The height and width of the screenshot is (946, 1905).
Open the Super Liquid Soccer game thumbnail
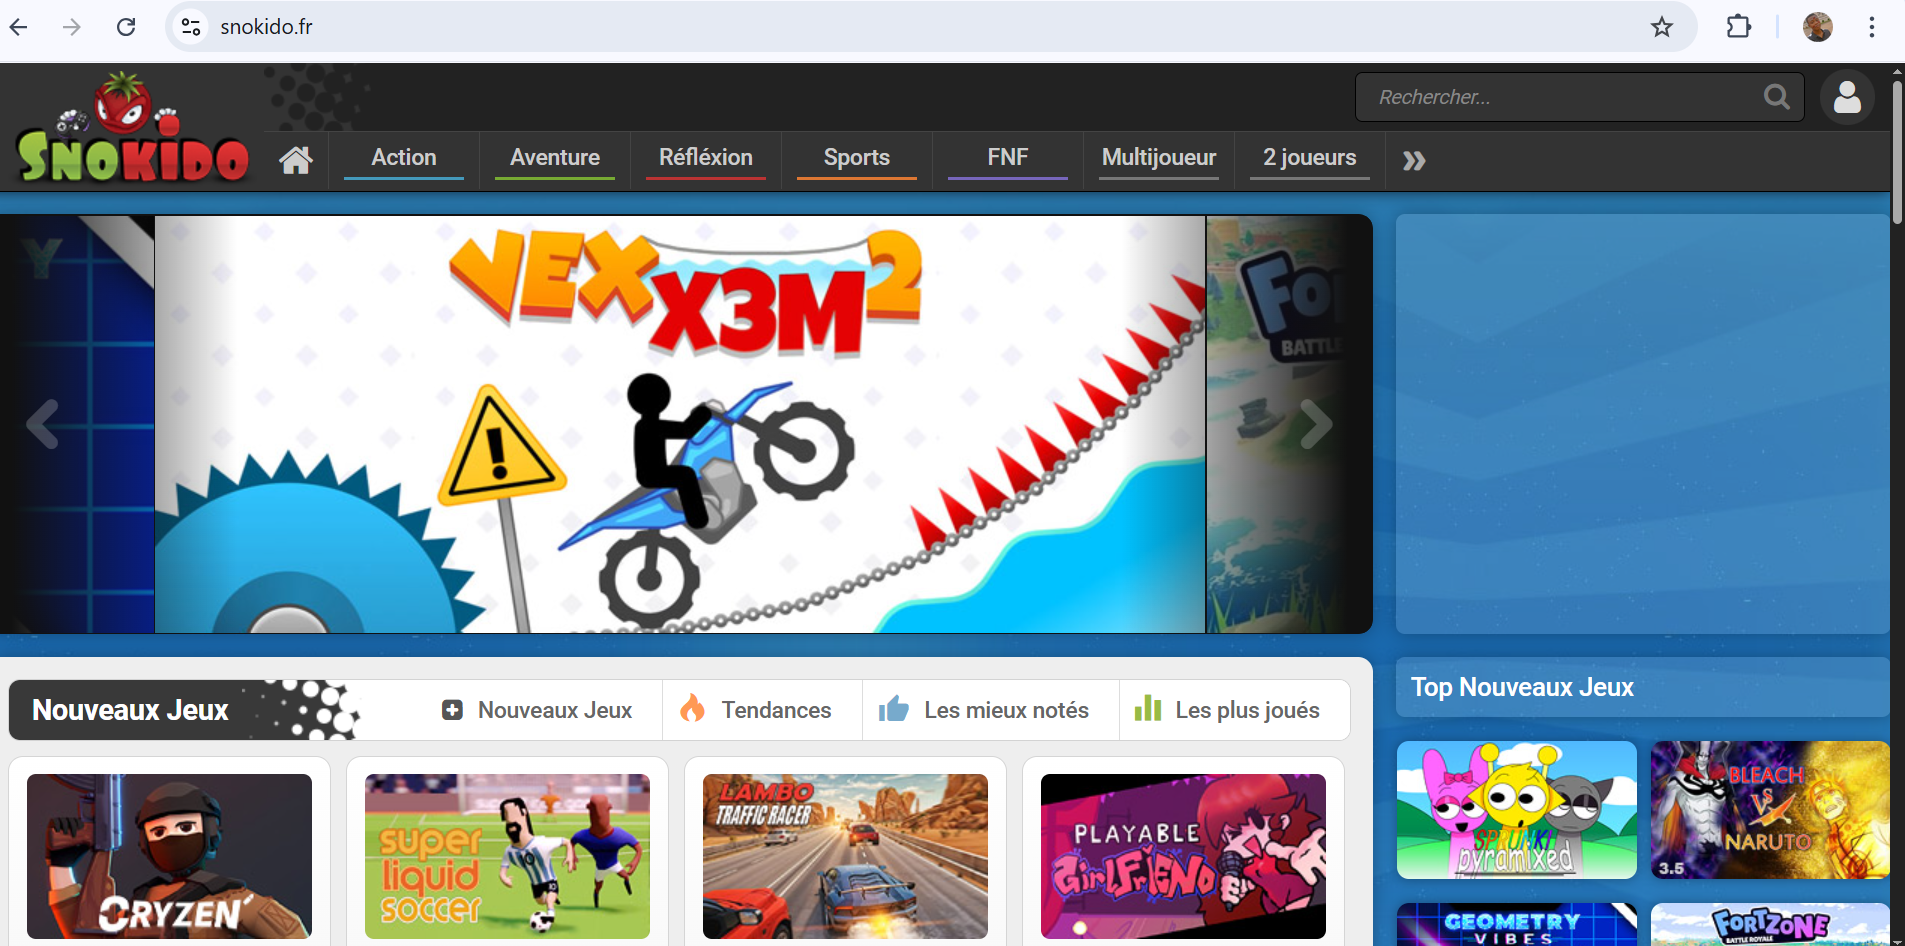click(507, 856)
